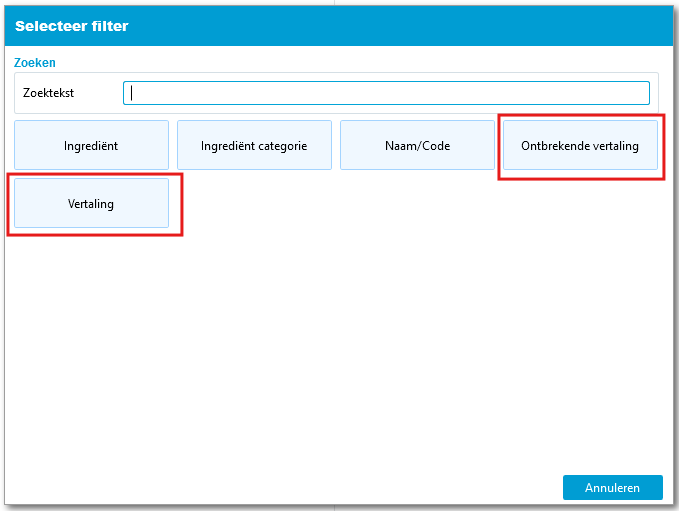Focus the search text box next to Zoektekst
This screenshot has width=679, height=511.
click(x=386, y=93)
